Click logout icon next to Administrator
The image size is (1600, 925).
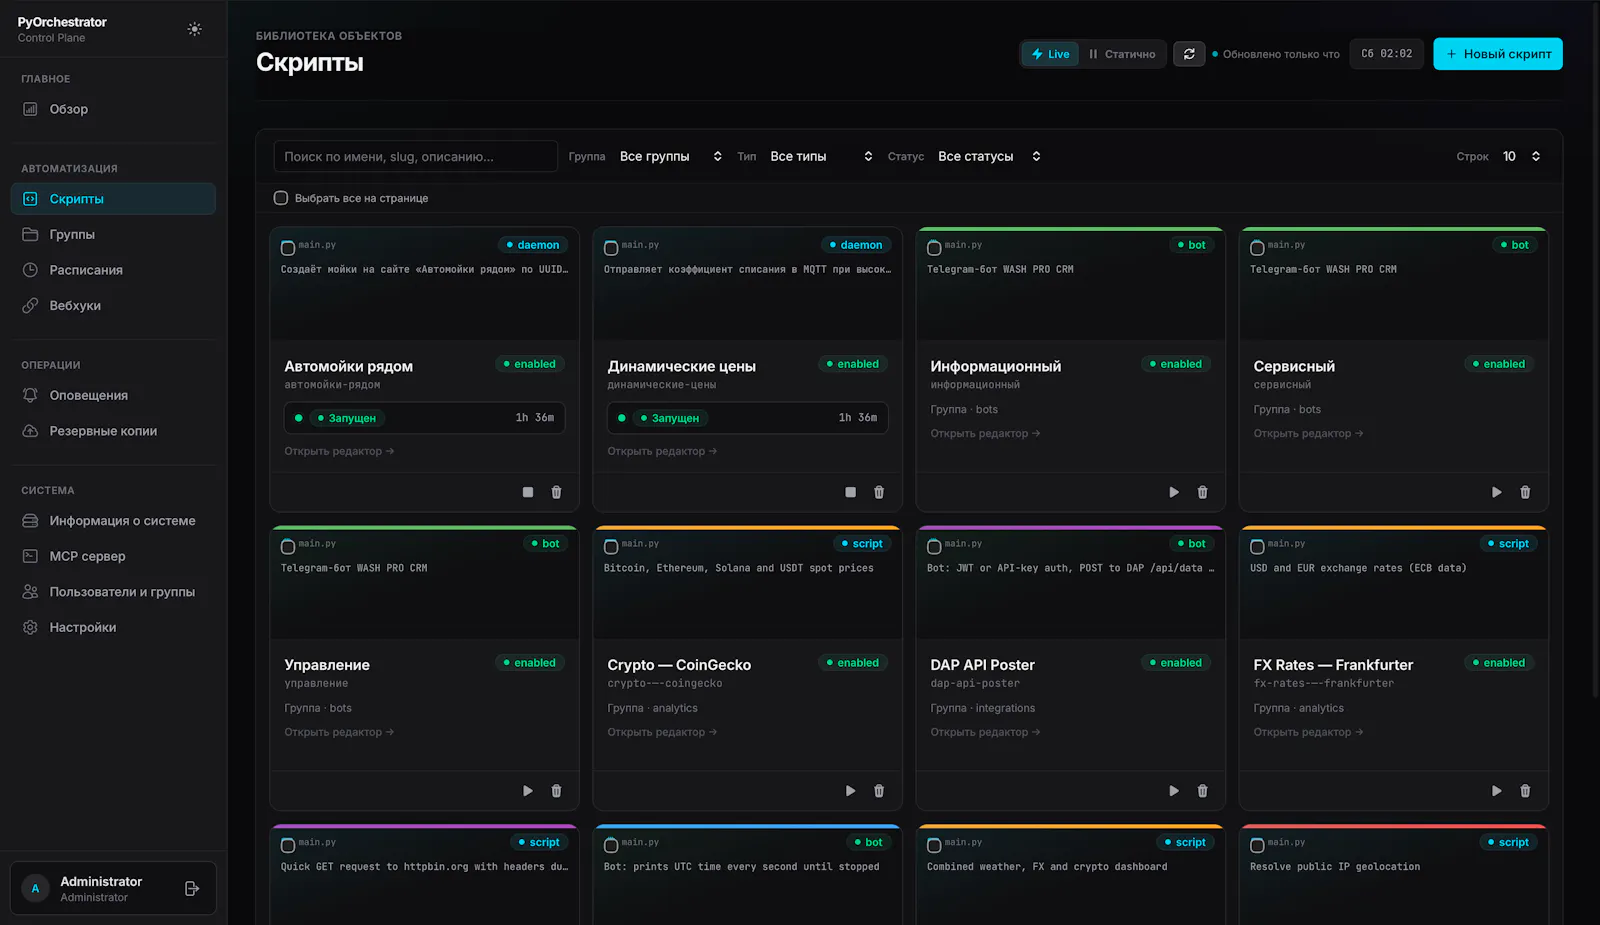(x=192, y=888)
